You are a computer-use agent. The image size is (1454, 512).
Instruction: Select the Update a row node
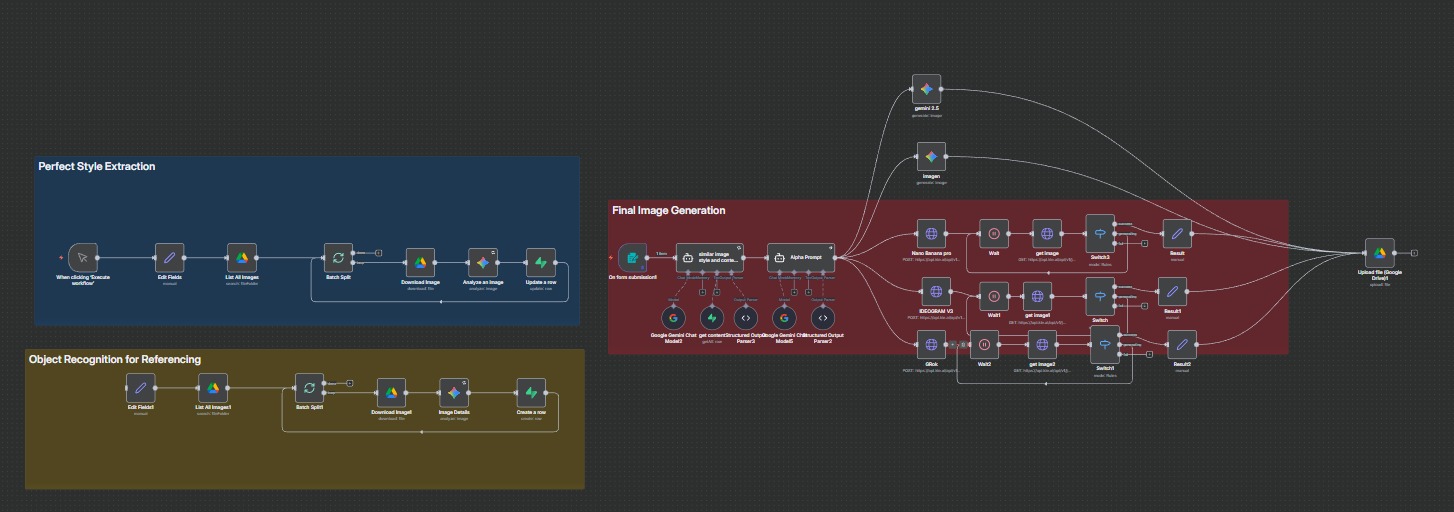point(541,263)
